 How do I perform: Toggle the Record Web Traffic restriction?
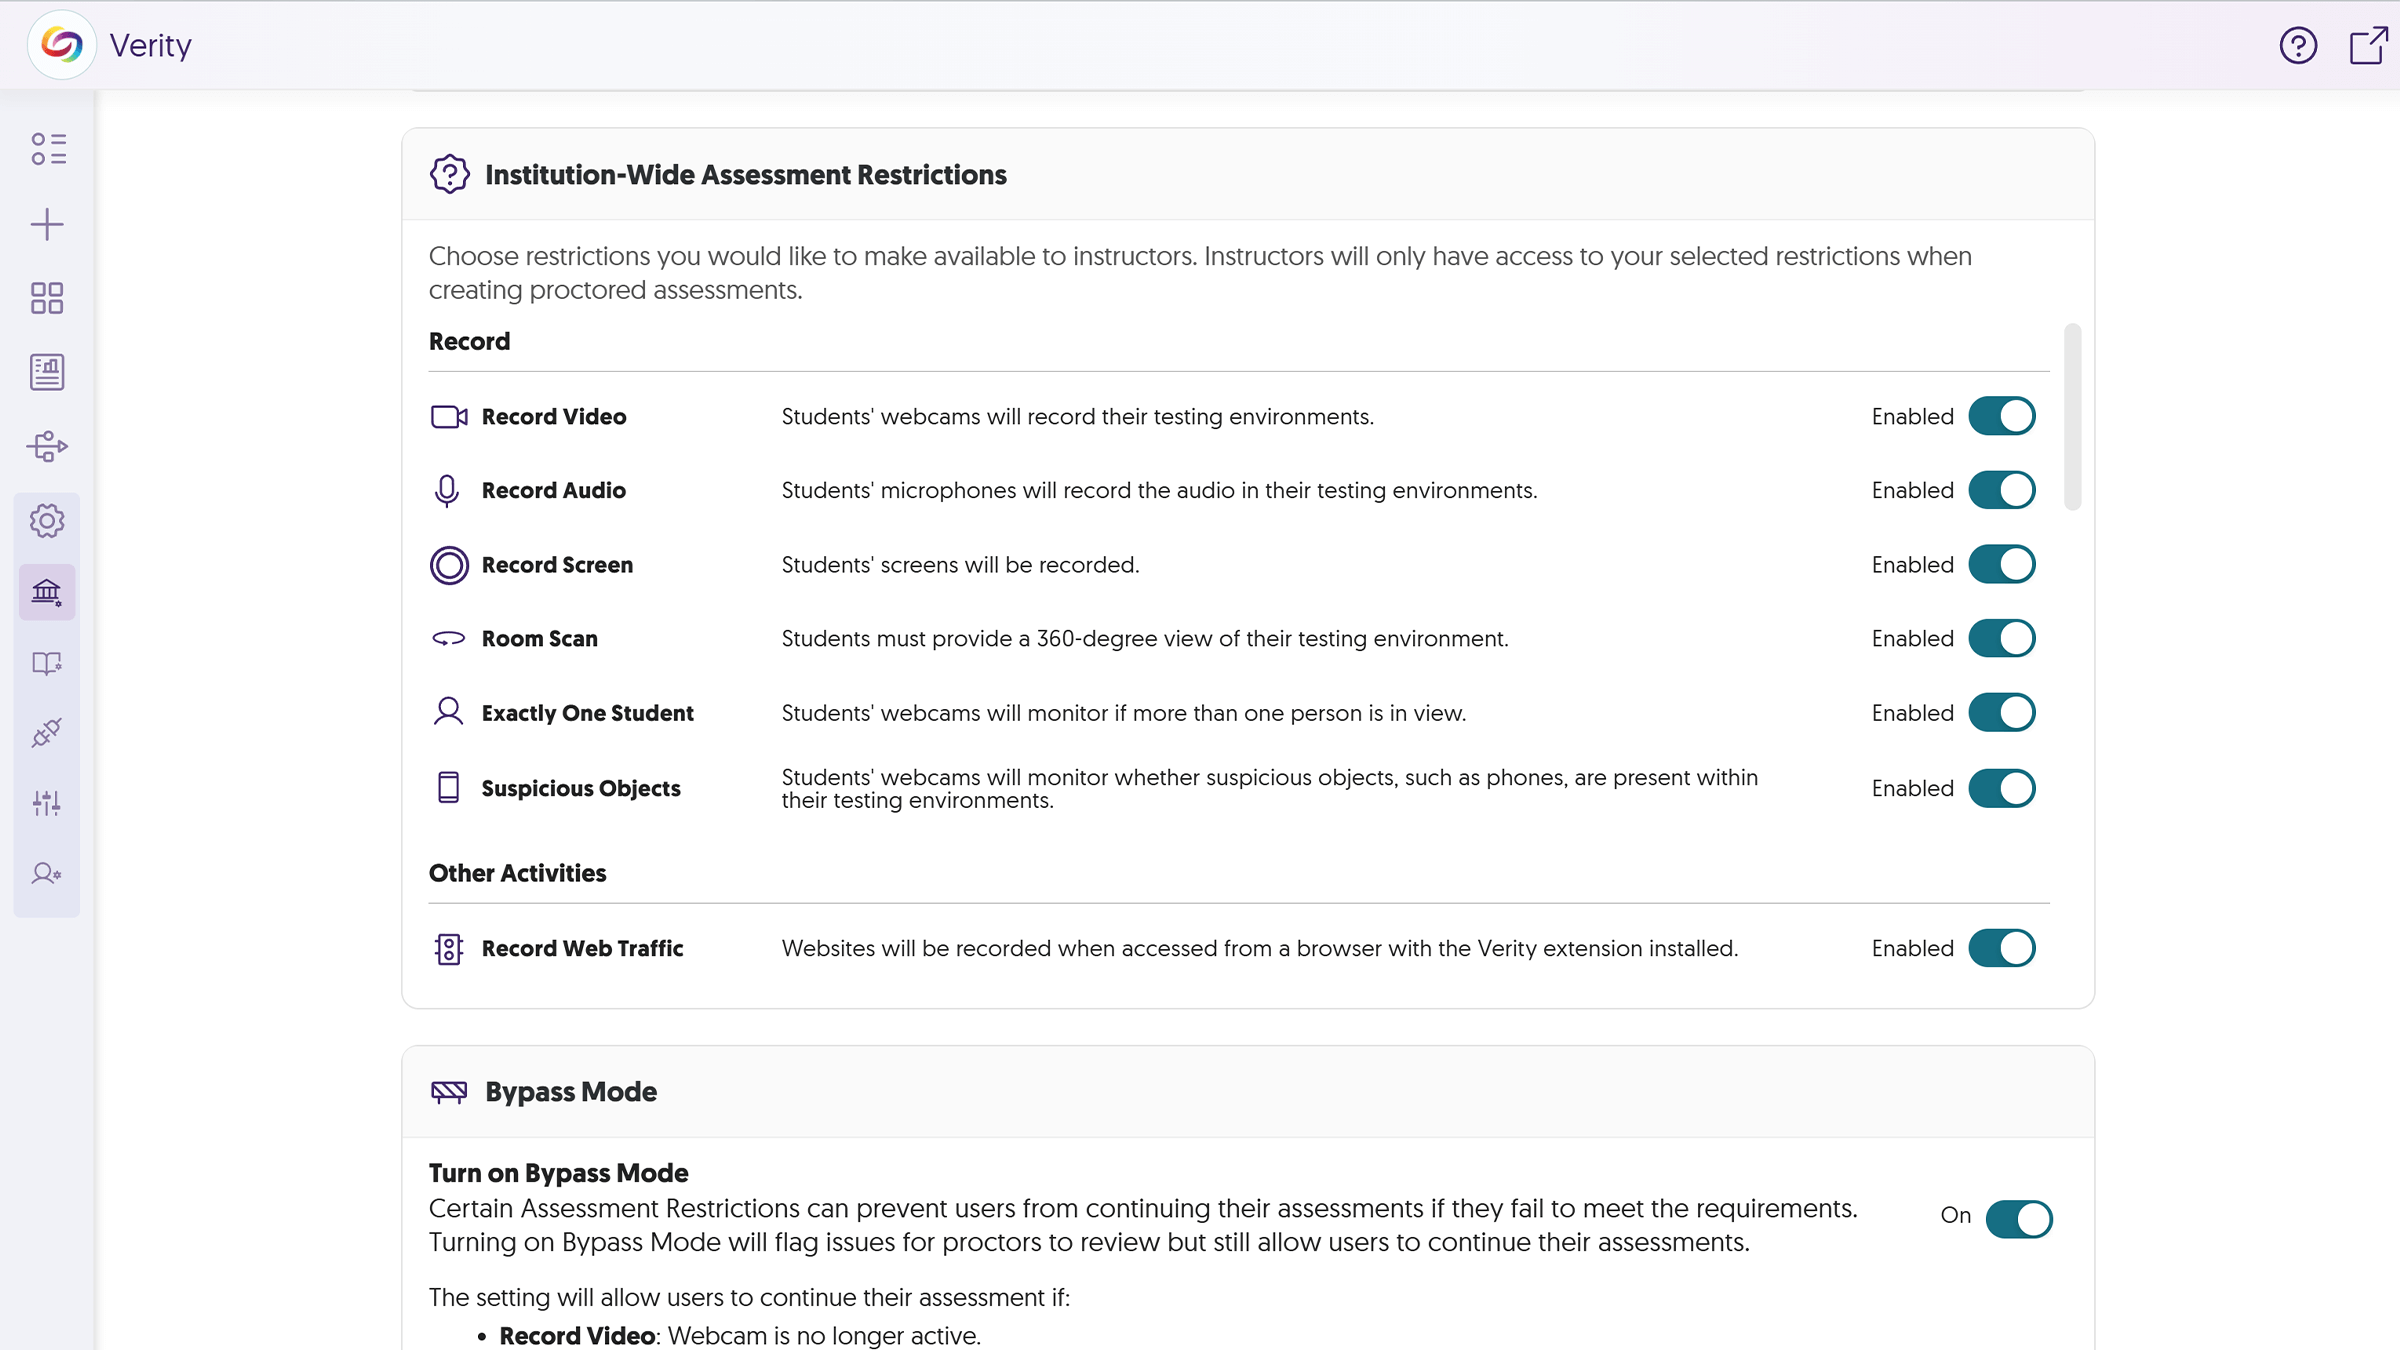2003,948
